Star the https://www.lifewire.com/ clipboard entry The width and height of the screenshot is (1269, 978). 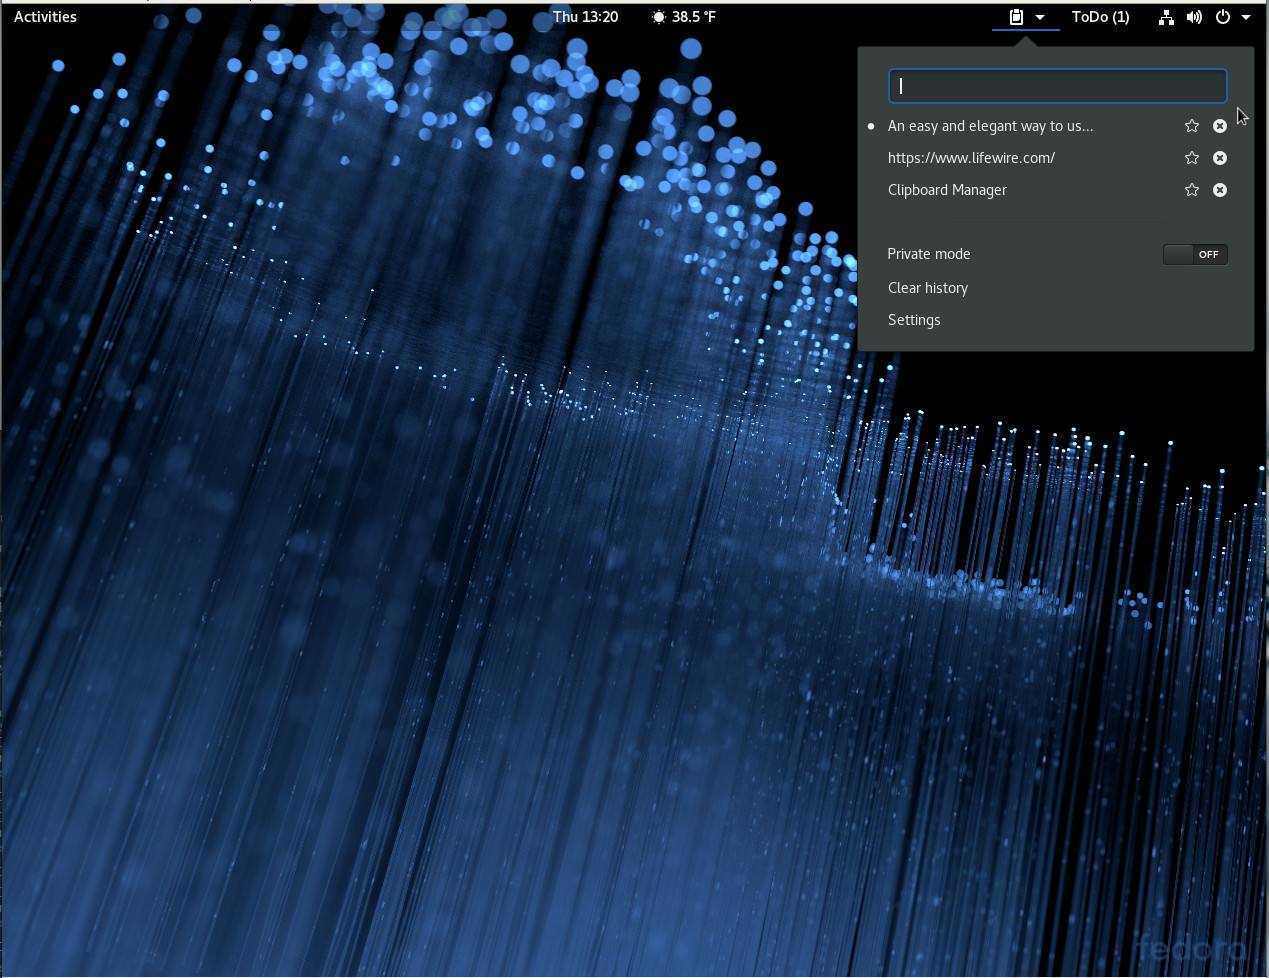1191,158
